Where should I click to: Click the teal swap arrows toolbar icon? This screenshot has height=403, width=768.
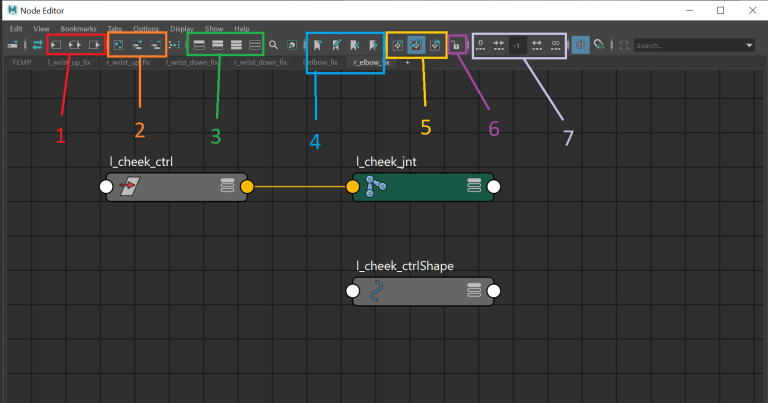[37, 45]
